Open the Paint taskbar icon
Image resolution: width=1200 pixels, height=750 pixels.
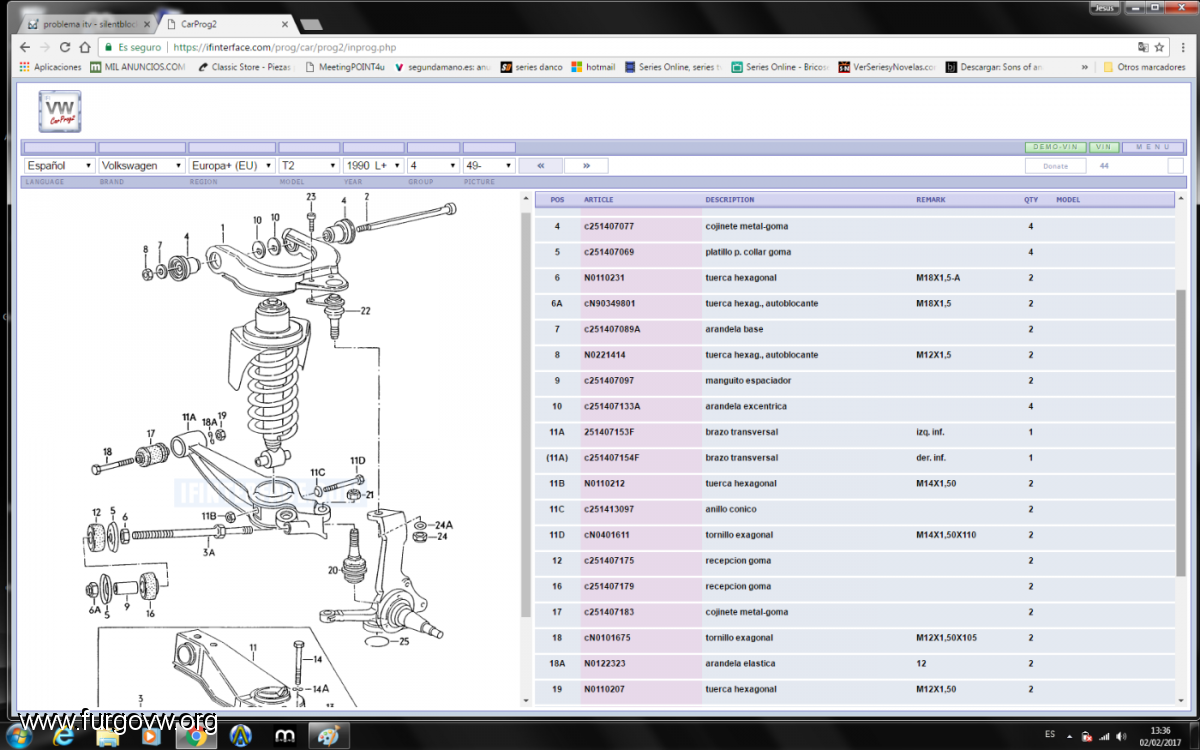click(x=329, y=736)
